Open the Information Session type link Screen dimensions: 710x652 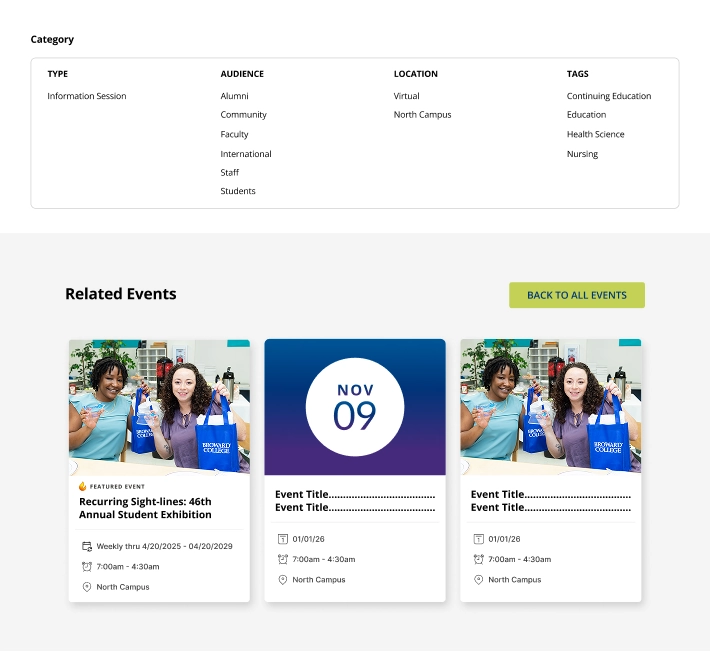(x=87, y=96)
